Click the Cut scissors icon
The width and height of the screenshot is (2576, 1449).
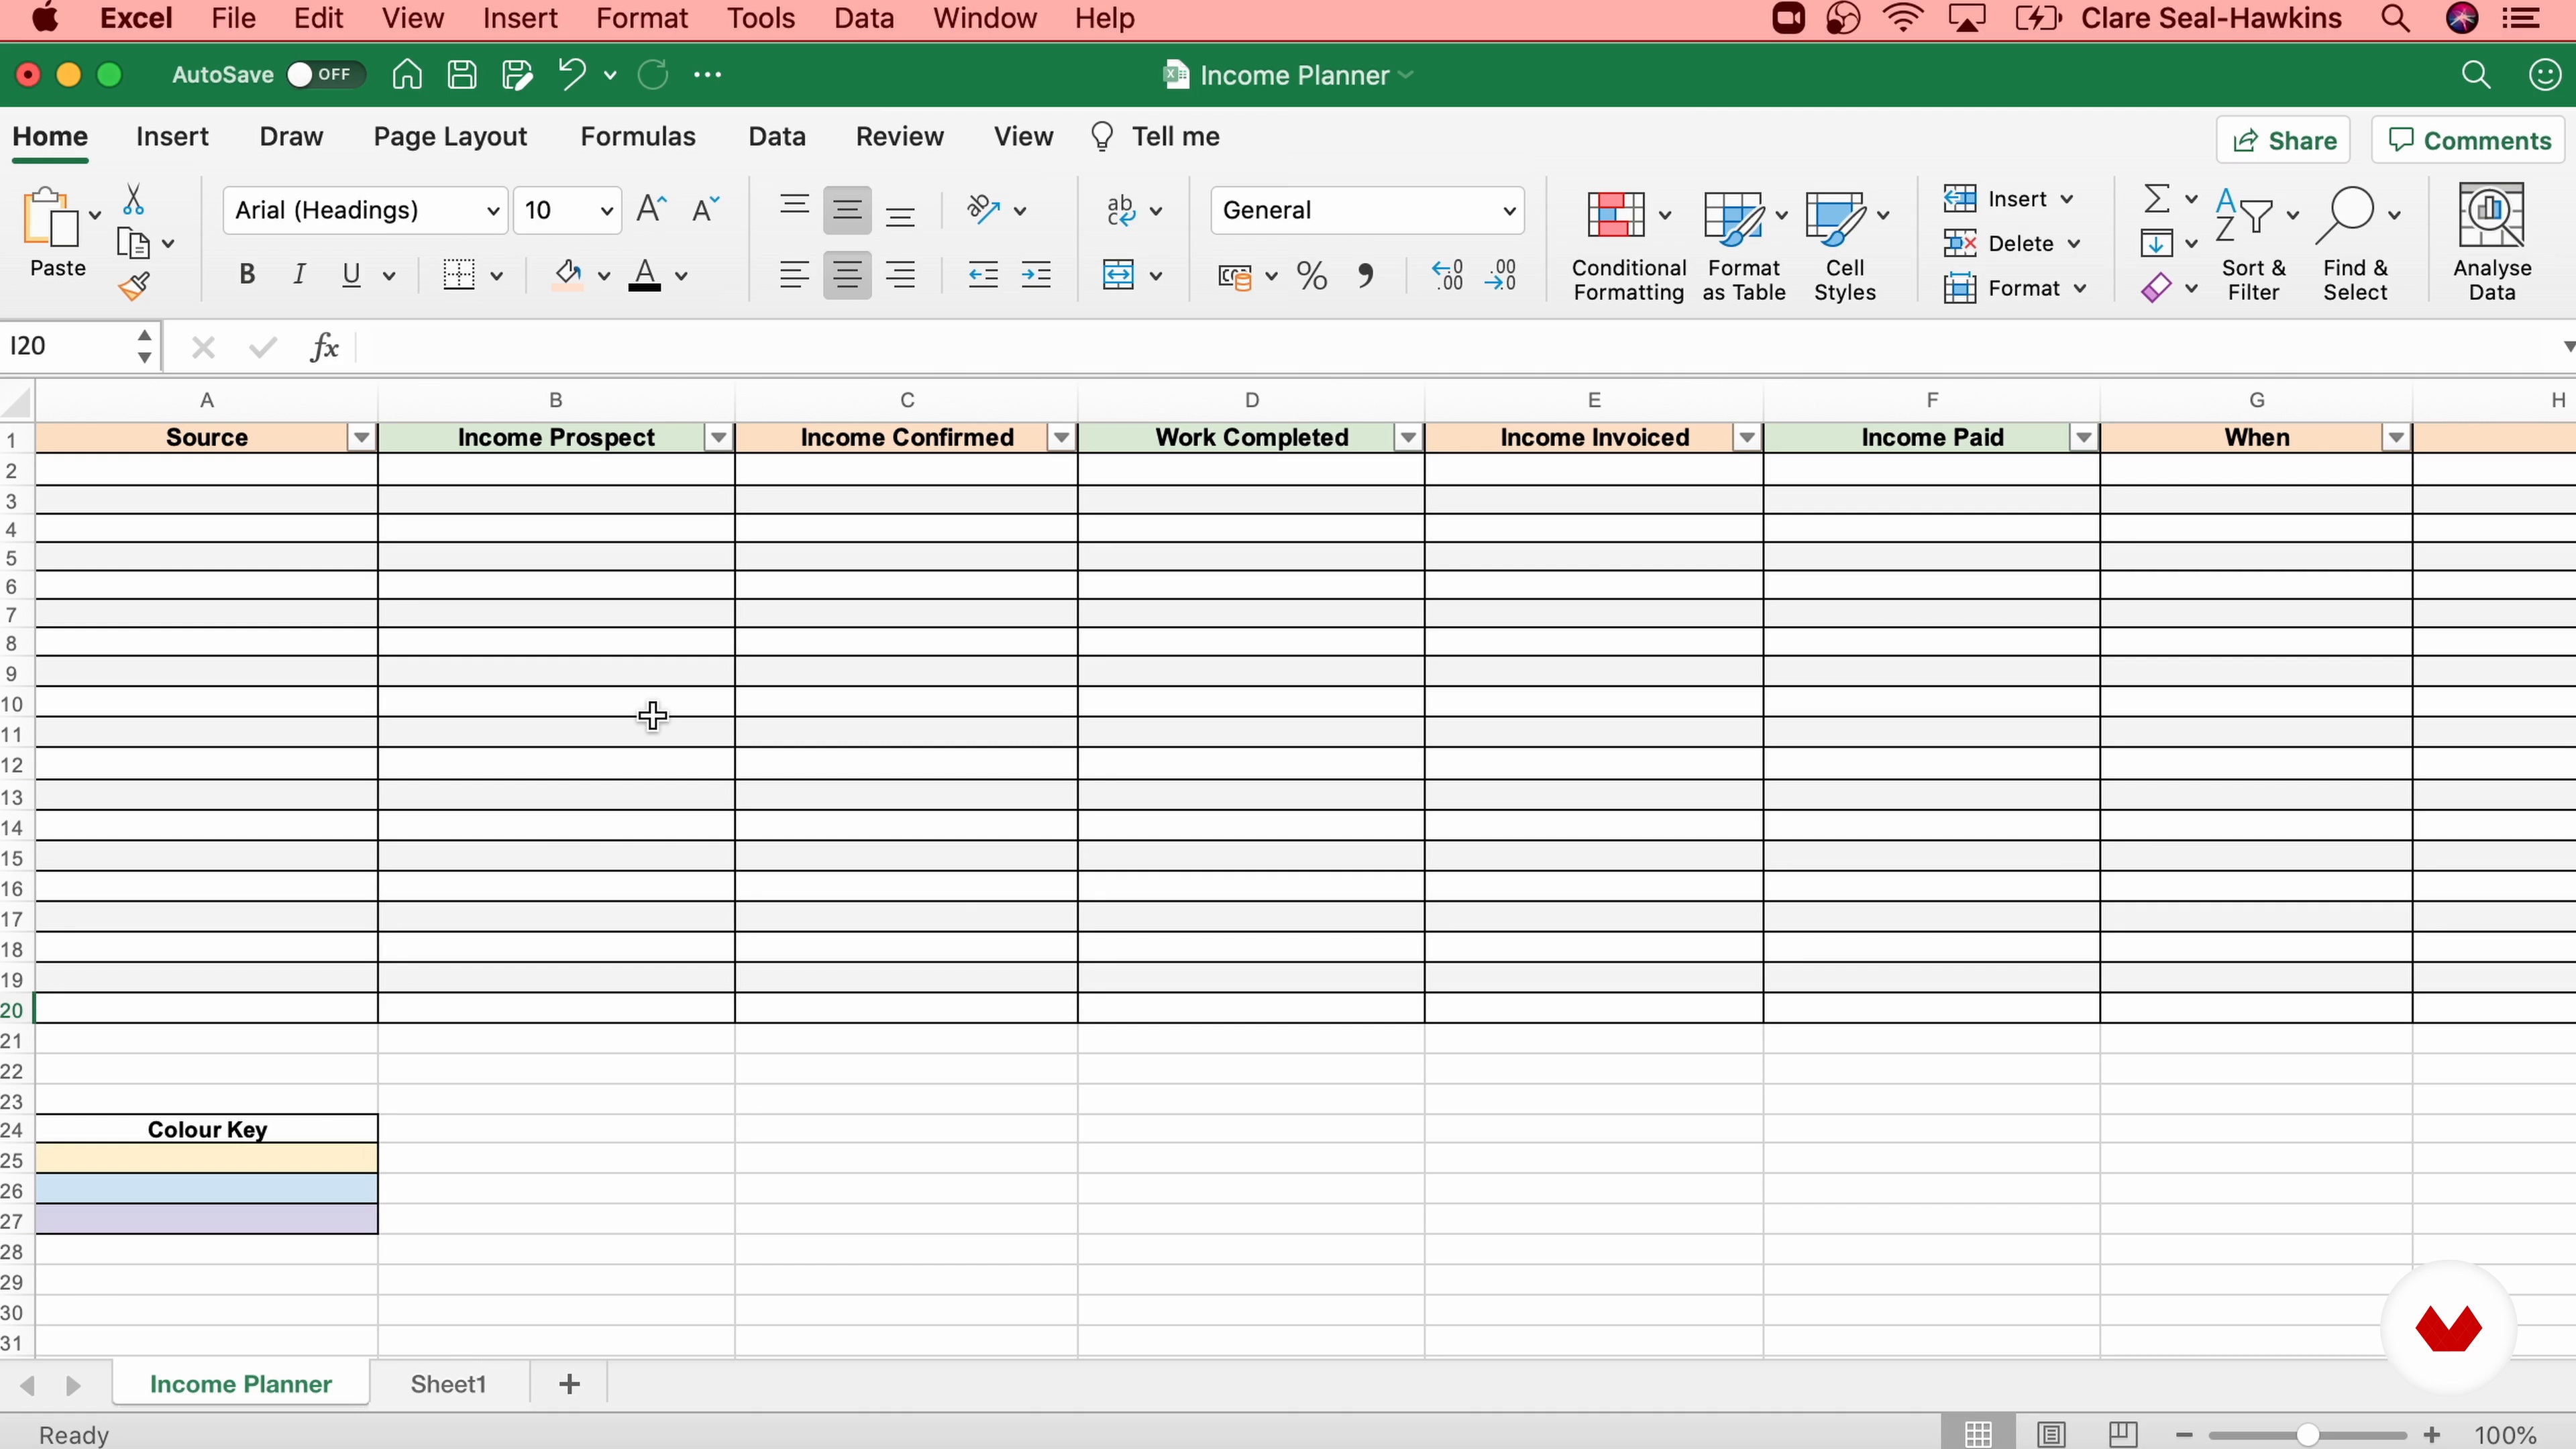pyautogui.click(x=133, y=200)
